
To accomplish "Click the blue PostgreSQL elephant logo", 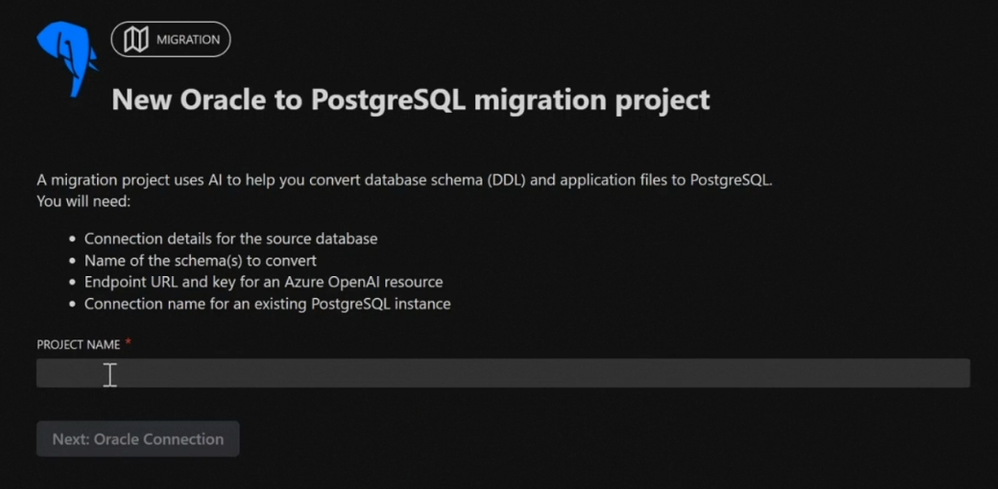I will pos(65,58).
